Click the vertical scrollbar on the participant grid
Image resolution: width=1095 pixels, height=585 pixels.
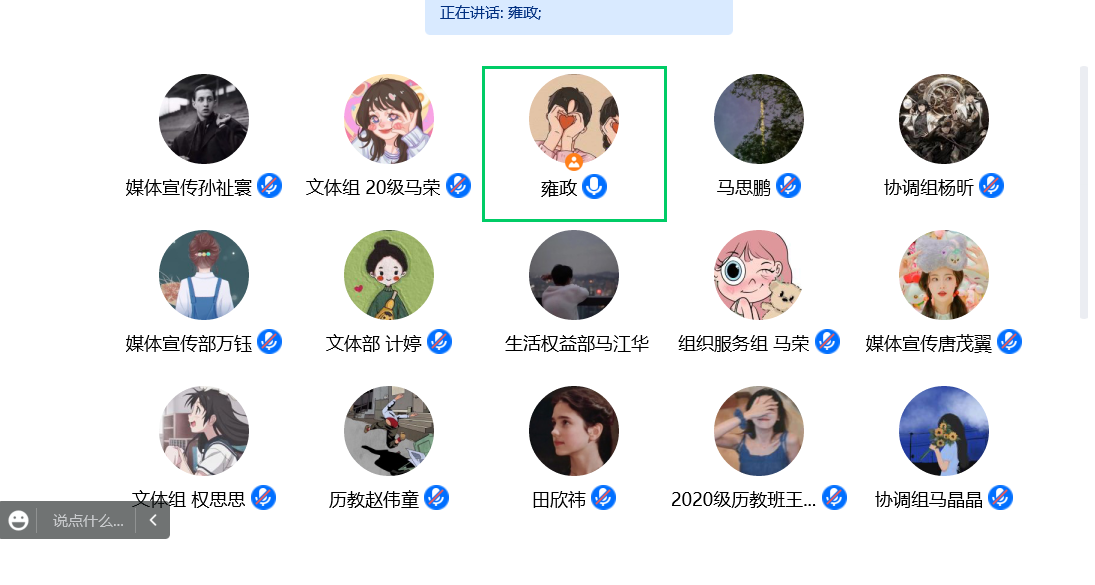tap(1083, 193)
